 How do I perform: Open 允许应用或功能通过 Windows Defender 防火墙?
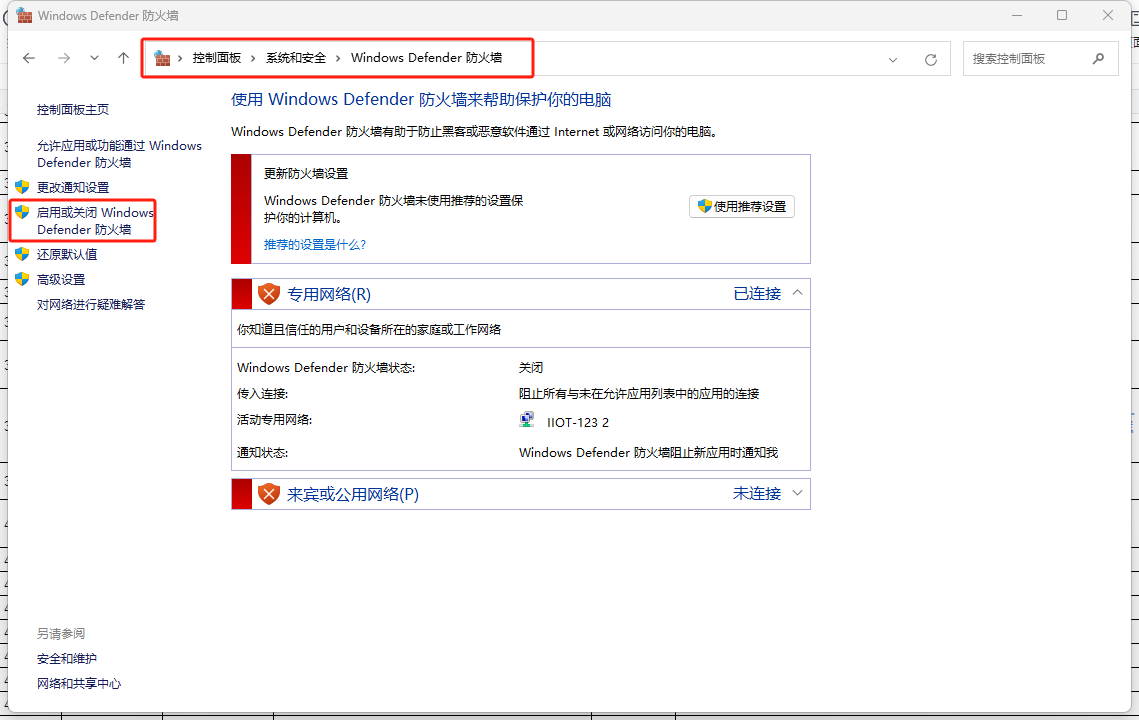click(119, 153)
